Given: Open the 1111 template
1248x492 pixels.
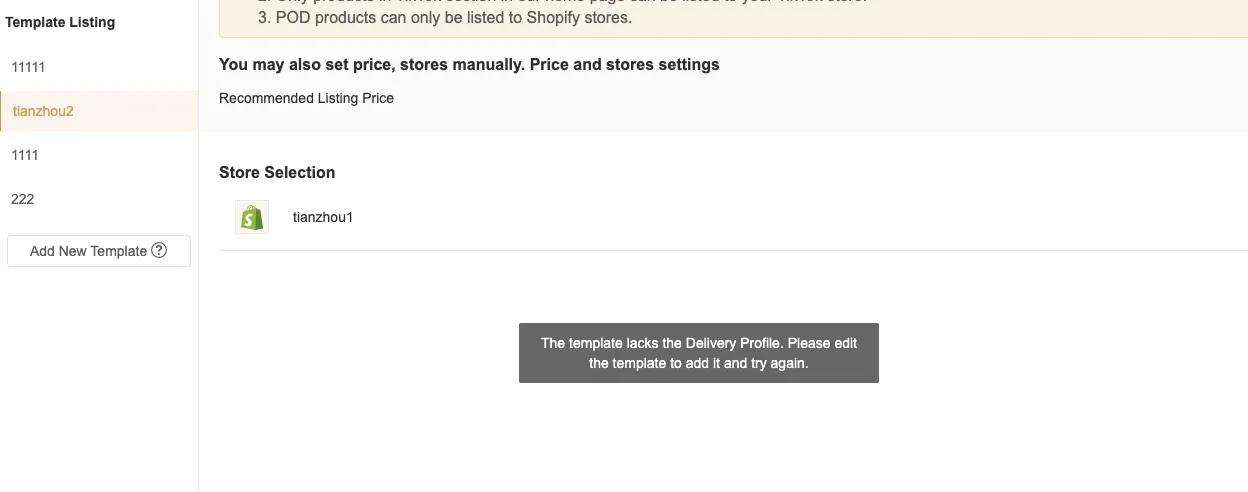Looking at the screenshot, I should (x=25, y=155).
